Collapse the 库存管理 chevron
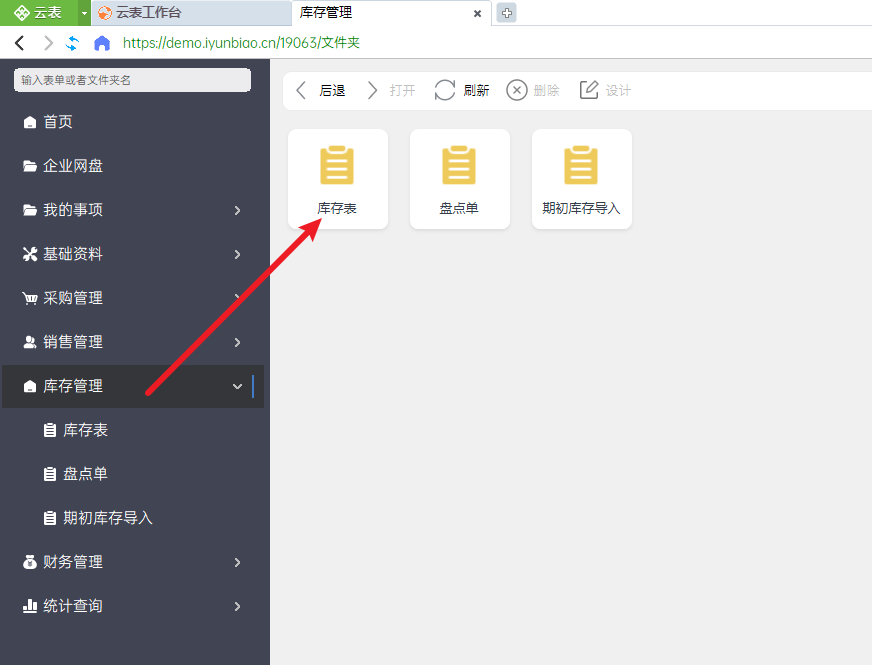This screenshot has height=665, width=872. [x=237, y=386]
